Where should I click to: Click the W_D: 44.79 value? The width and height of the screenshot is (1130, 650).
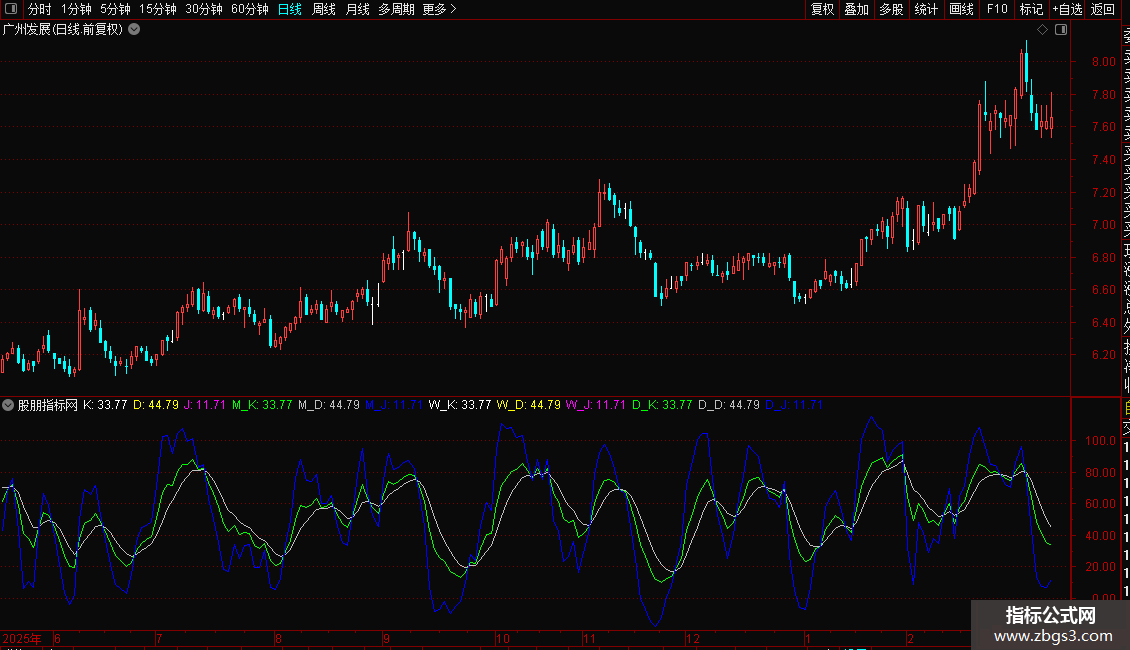(x=528, y=405)
